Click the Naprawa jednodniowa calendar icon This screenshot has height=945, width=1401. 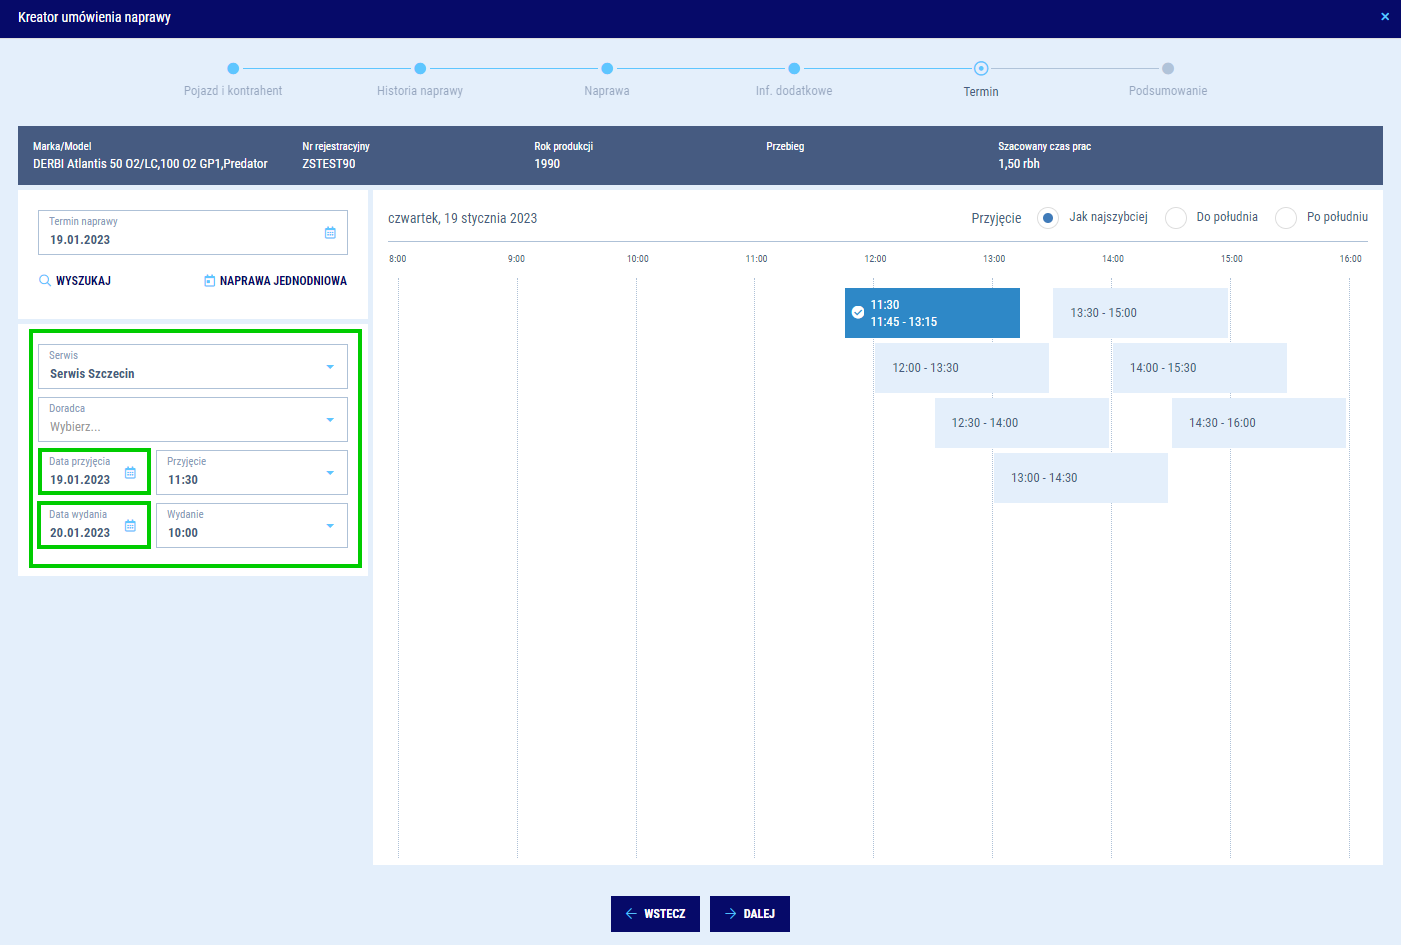point(209,281)
